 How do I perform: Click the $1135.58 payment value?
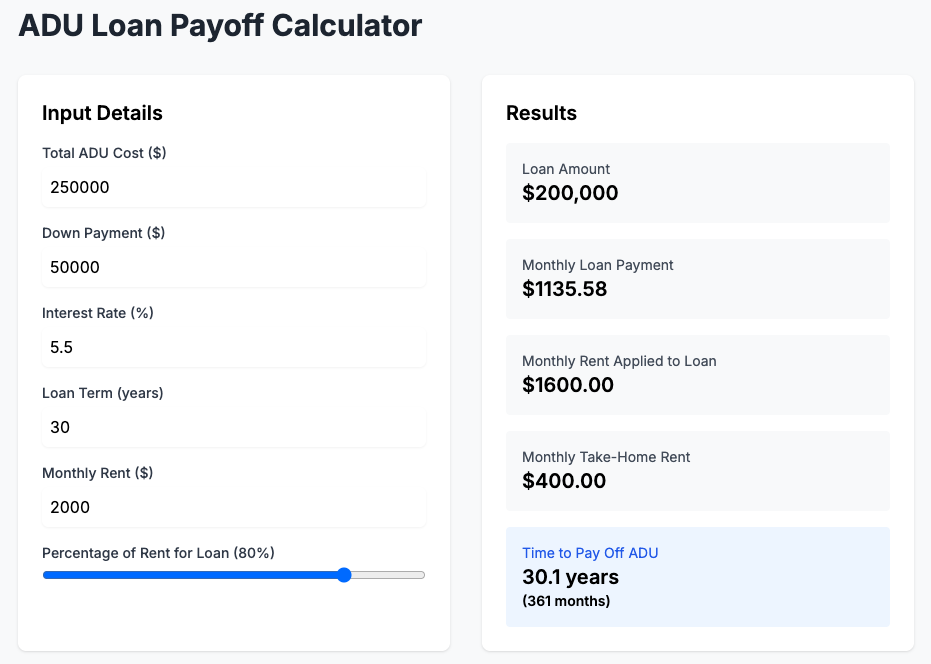pos(565,289)
